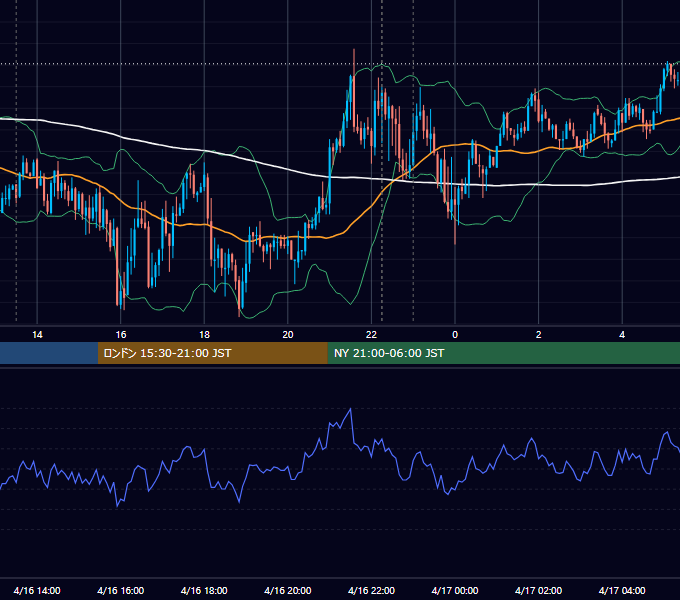Click the 18 hour label on price chart axis
The image size is (680, 600).
coord(204,335)
